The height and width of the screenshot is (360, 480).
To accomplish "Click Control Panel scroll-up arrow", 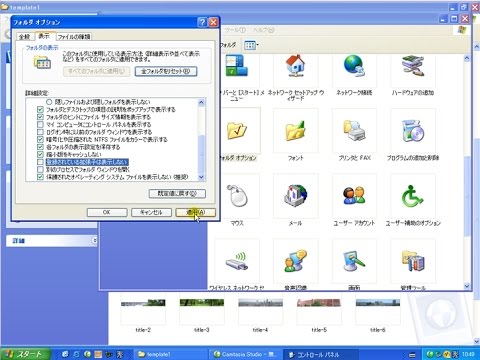I will pos(467,58).
